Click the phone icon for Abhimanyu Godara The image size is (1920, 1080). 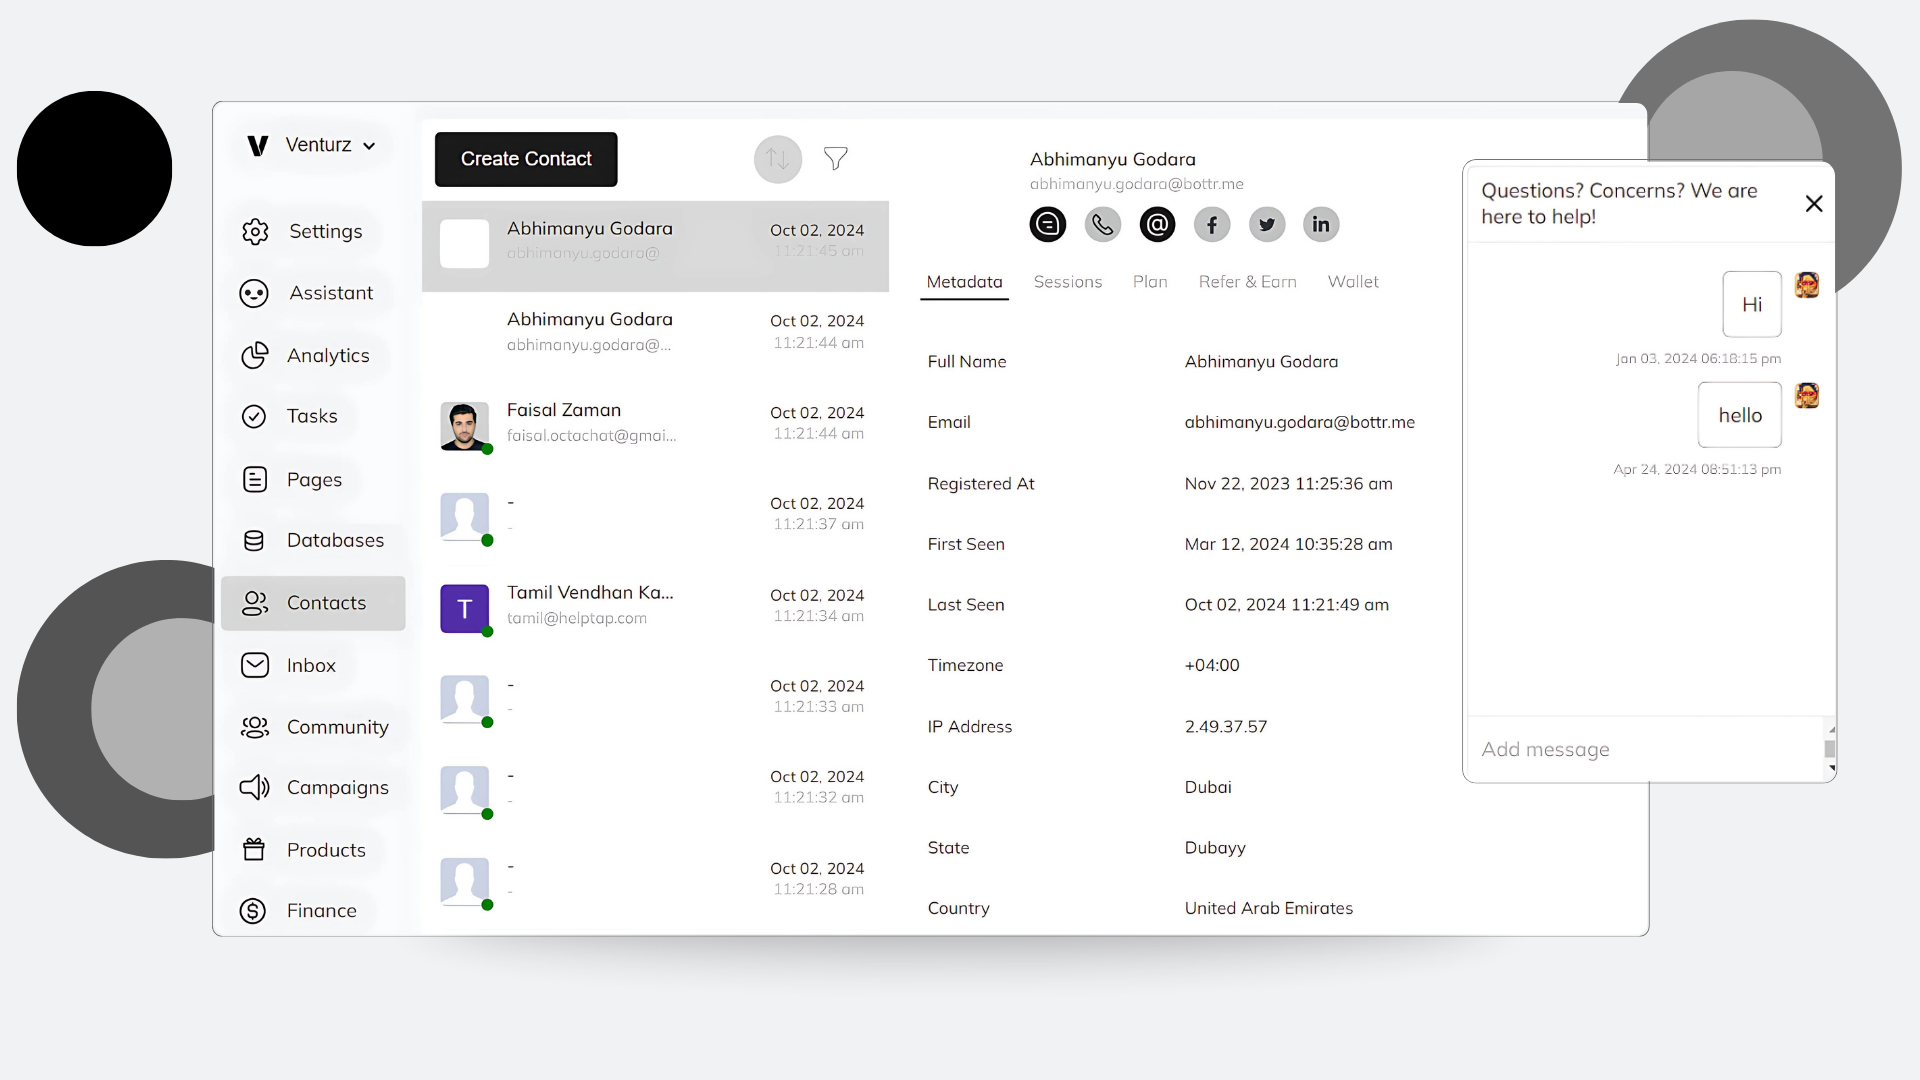click(1102, 224)
